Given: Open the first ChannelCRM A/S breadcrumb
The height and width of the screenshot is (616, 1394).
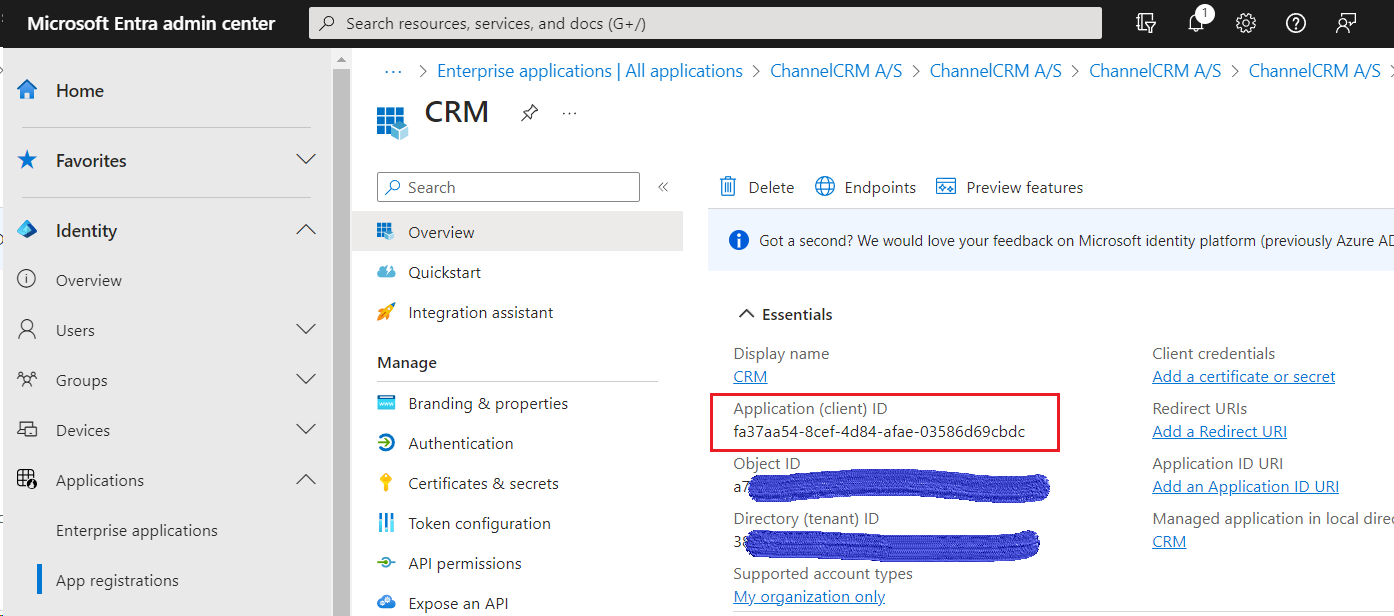Looking at the screenshot, I should pyautogui.click(x=836, y=71).
